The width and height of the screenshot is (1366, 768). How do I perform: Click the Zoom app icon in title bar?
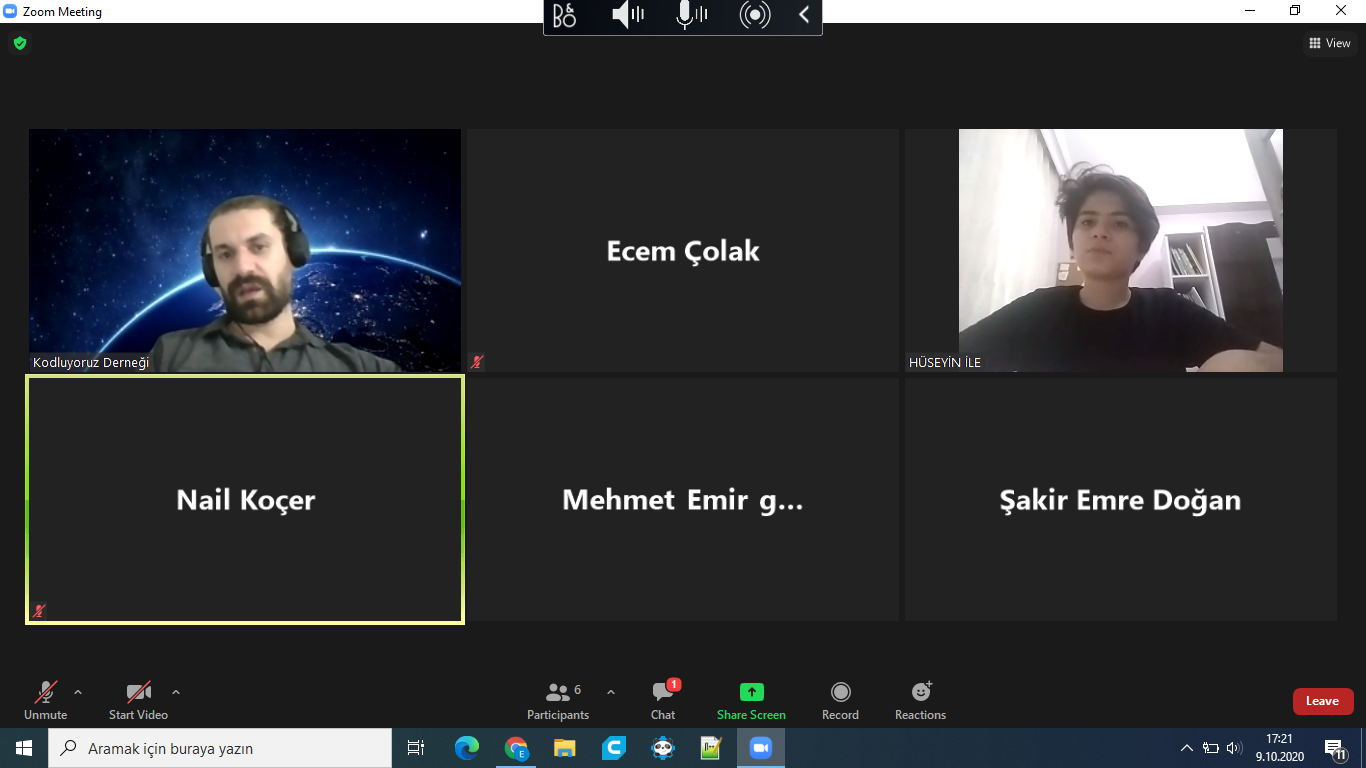point(10,12)
